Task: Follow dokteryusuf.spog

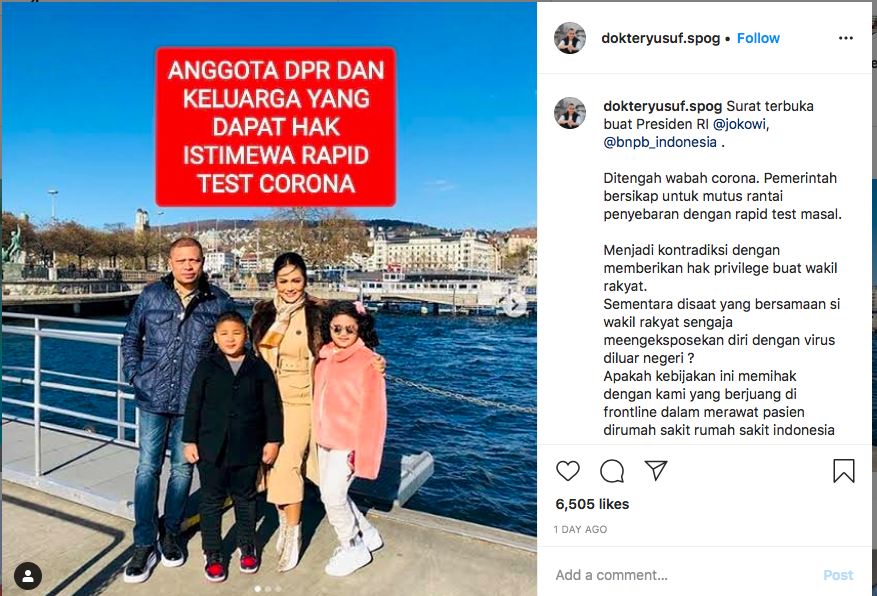Action: click(x=758, y=38)
